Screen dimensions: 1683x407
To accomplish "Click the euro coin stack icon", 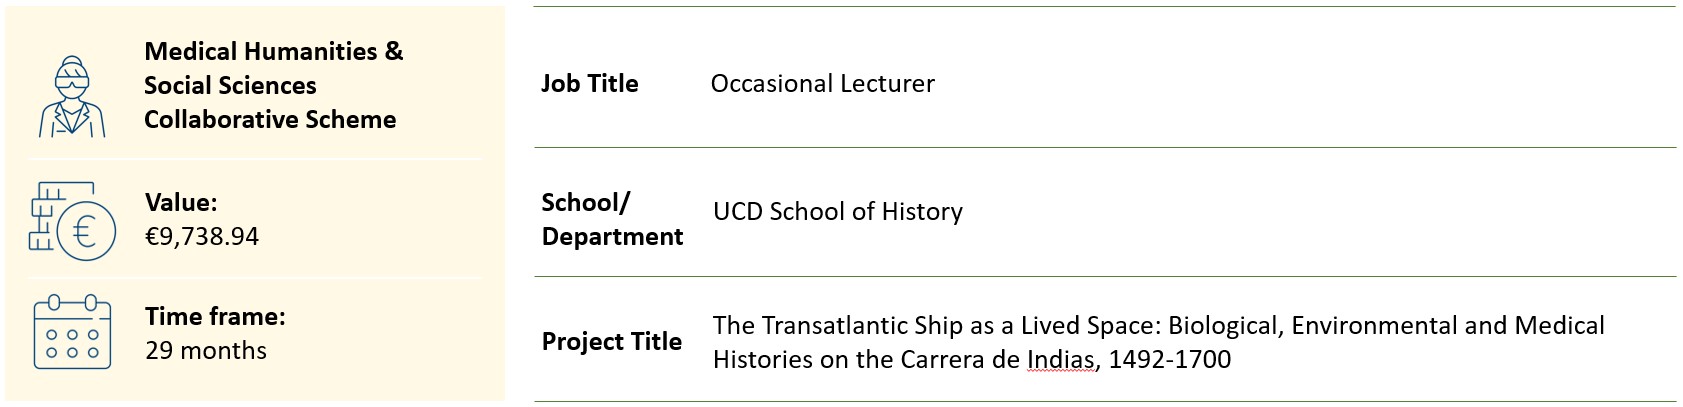I will point(72,222).
